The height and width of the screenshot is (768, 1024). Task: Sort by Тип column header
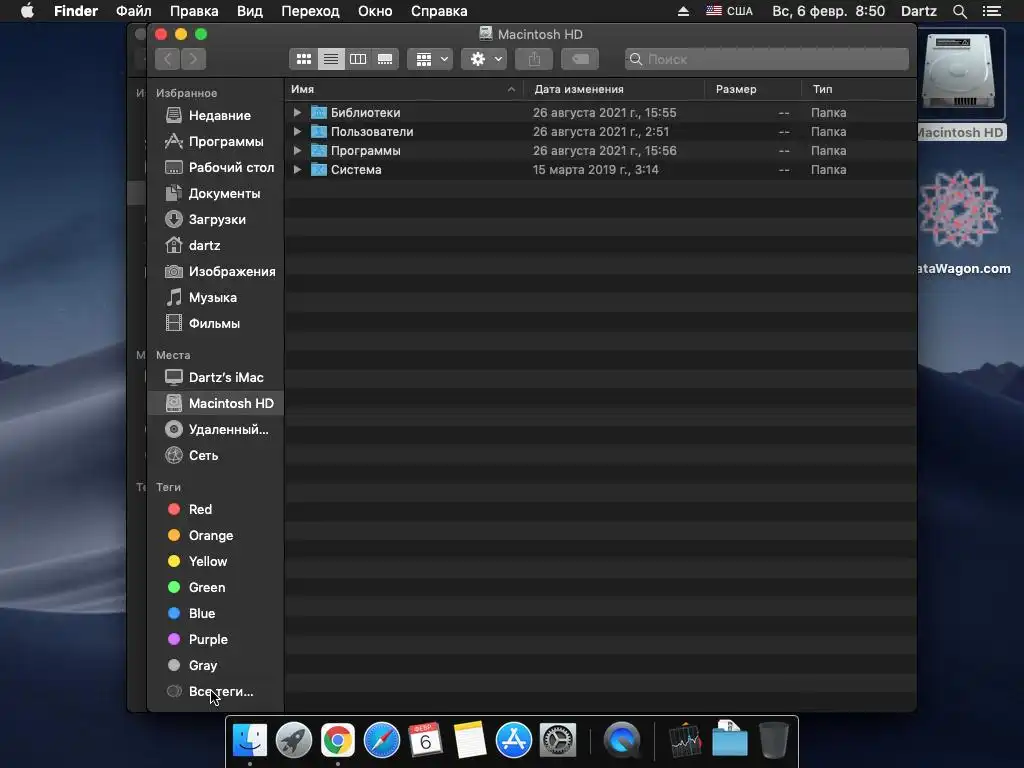click(x=859, y=89)
